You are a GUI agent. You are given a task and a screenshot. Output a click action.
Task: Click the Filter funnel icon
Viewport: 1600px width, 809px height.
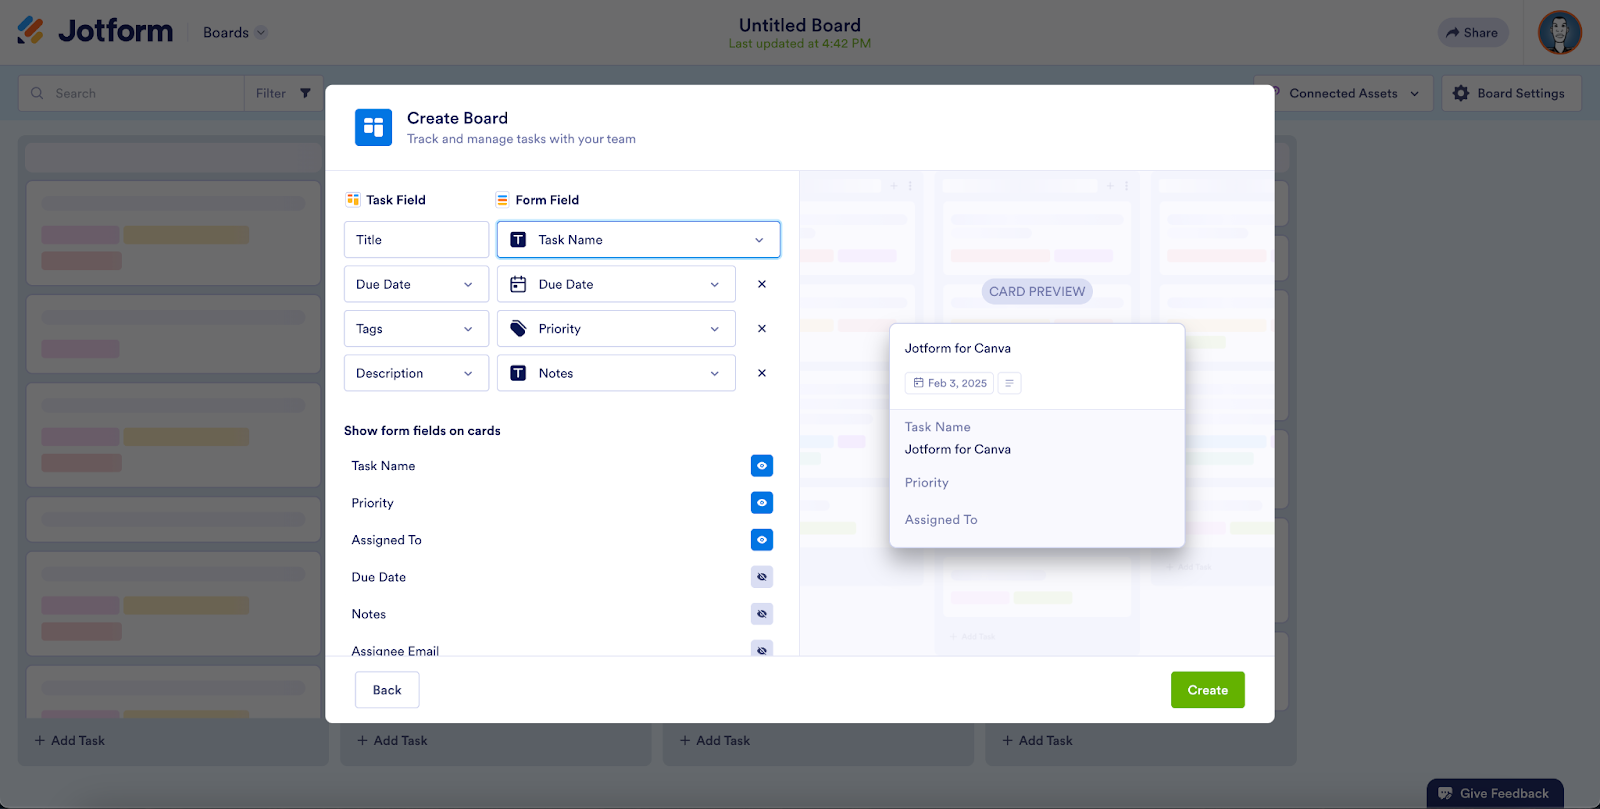click(x=305, y=93)
